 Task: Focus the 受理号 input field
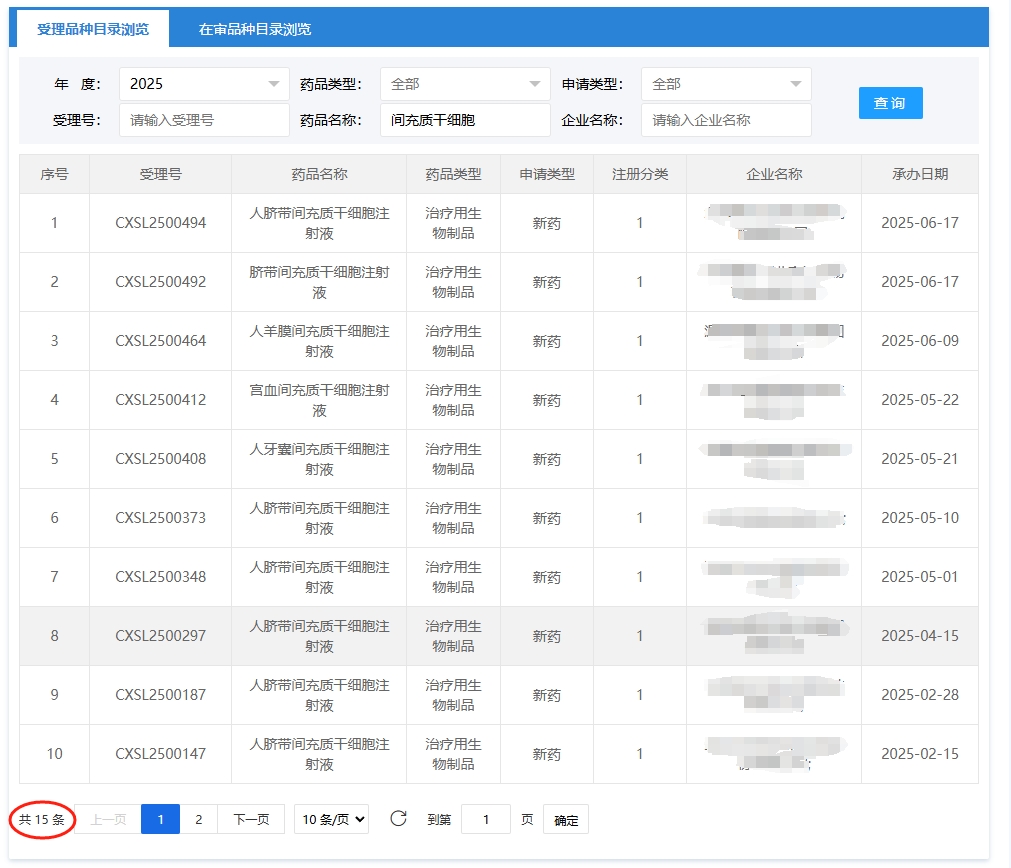click(x=204, y=120)
